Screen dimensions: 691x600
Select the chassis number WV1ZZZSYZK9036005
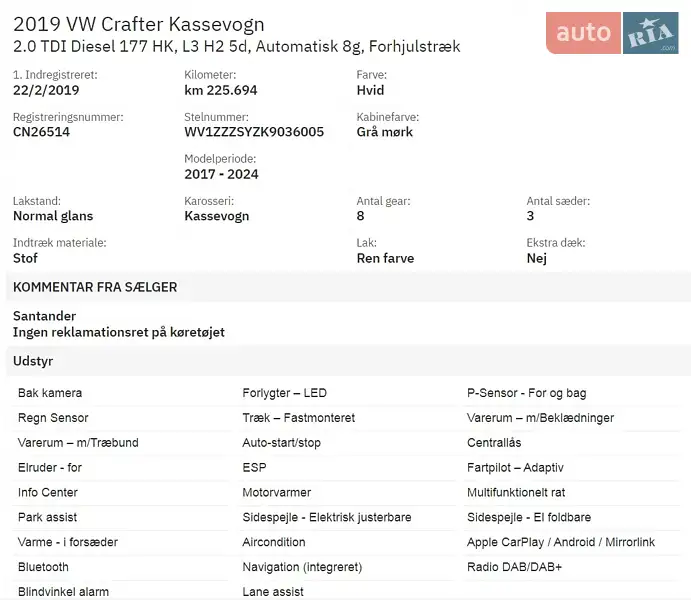tap(254, 132)
